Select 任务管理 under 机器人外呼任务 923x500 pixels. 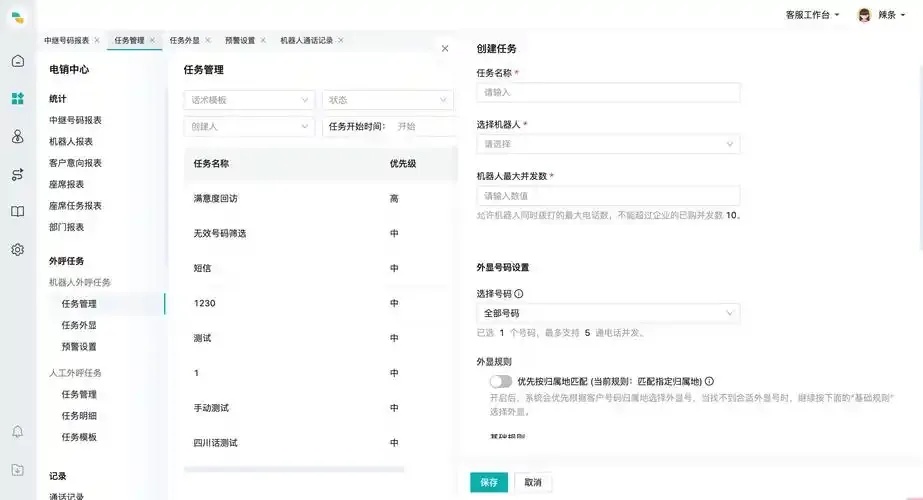[79, 304]
